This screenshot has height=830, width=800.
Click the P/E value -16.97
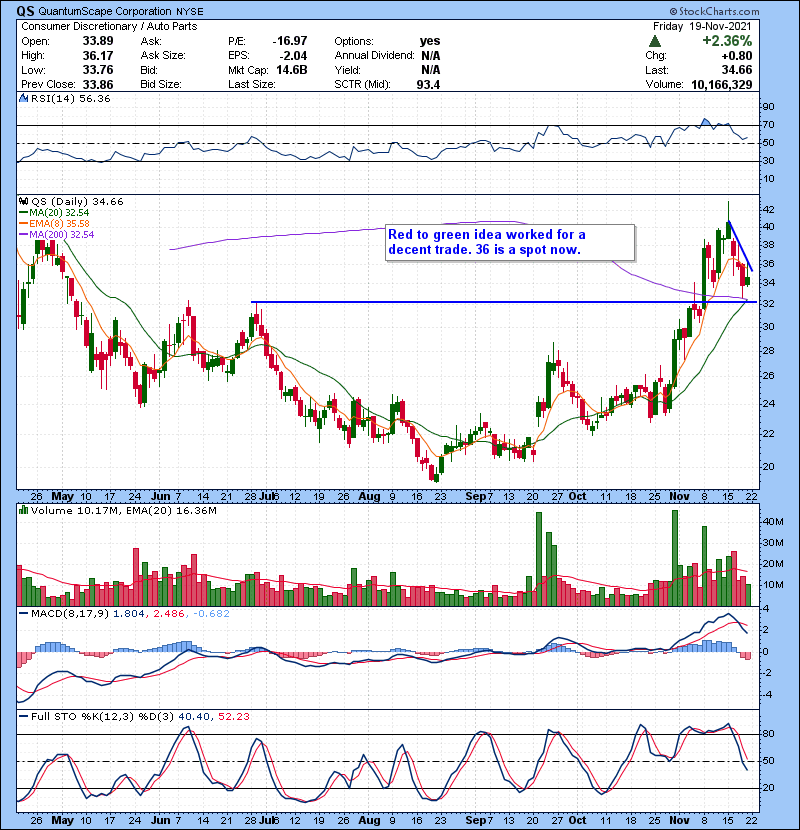[290, 41]
